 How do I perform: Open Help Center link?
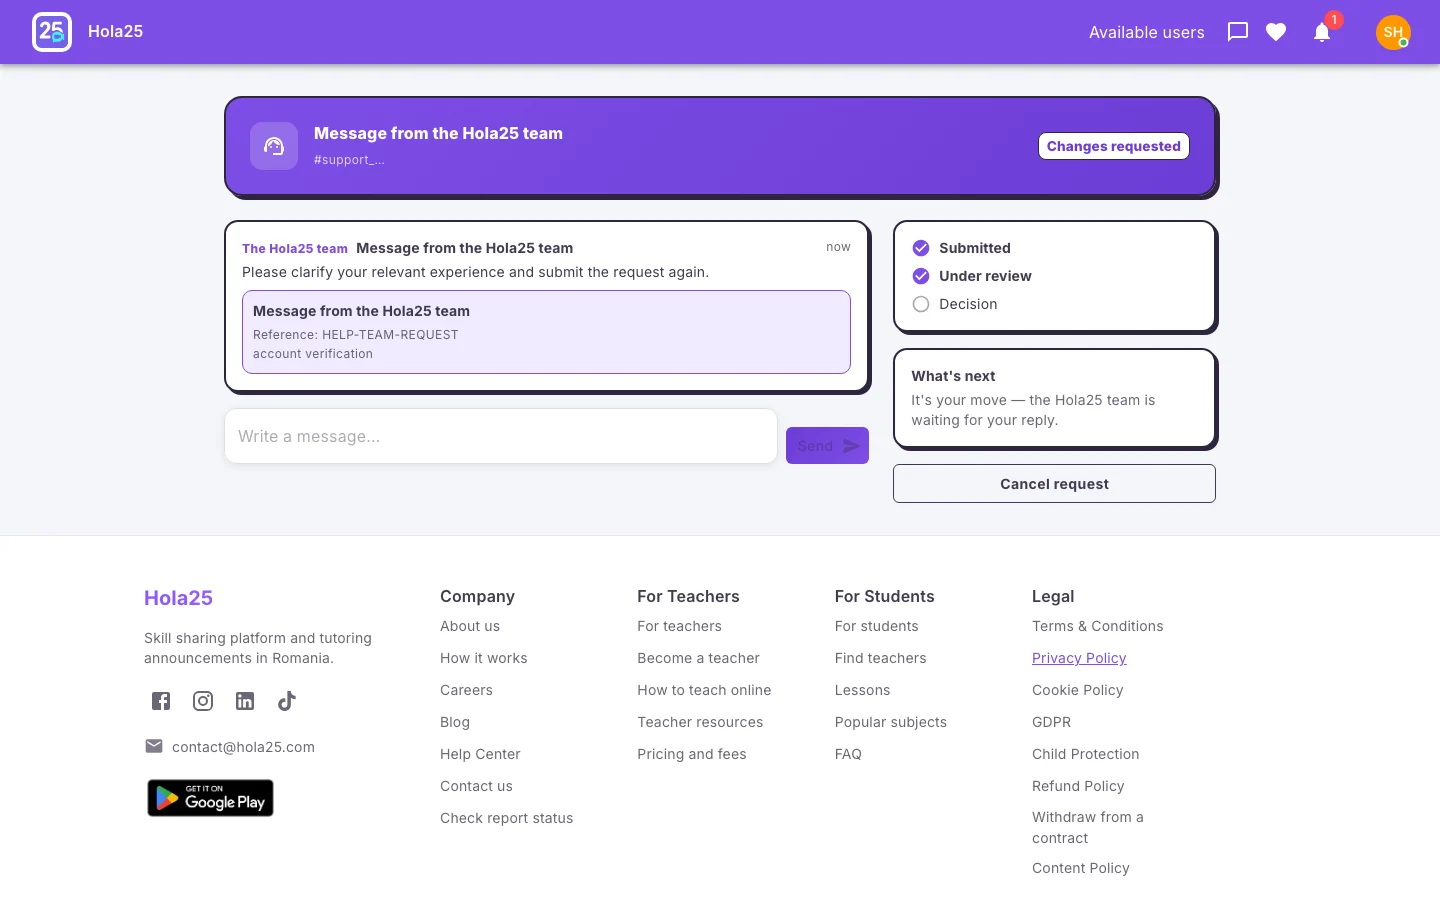(480, 754)
